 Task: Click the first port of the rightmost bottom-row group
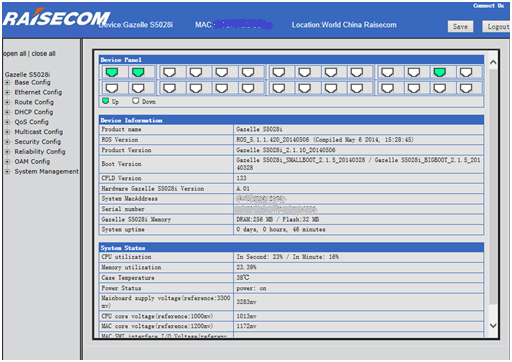387,88
